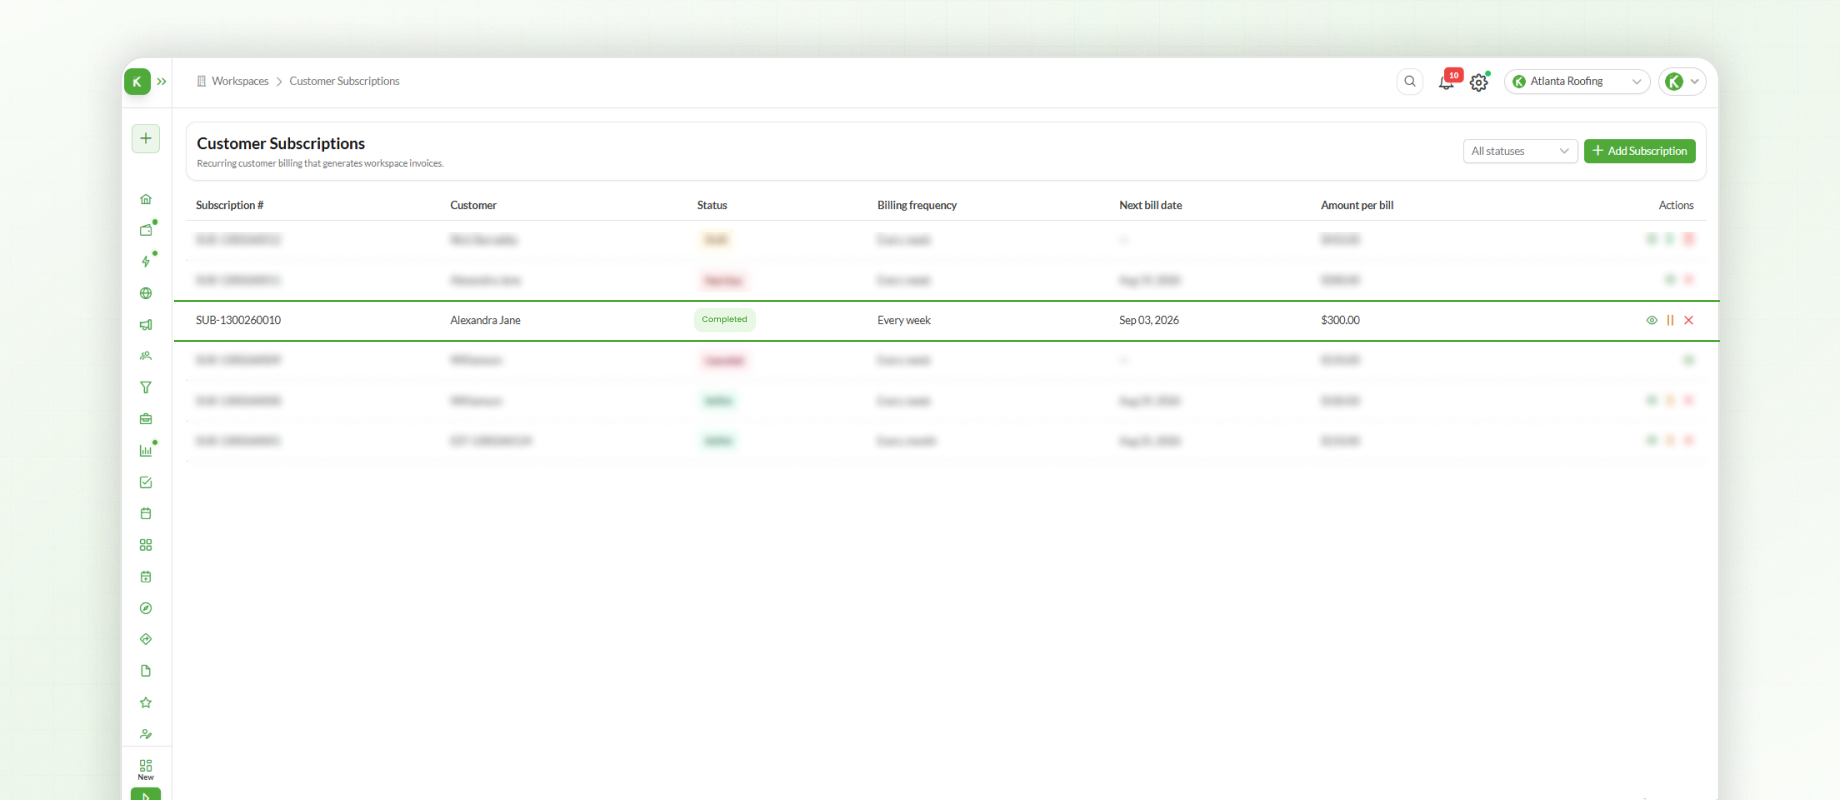The width and height of the screenshot is (1840, 800).
Task: Cancel subscription SUB-1300260010 with red X
Action: click(x=1689, y=320)
